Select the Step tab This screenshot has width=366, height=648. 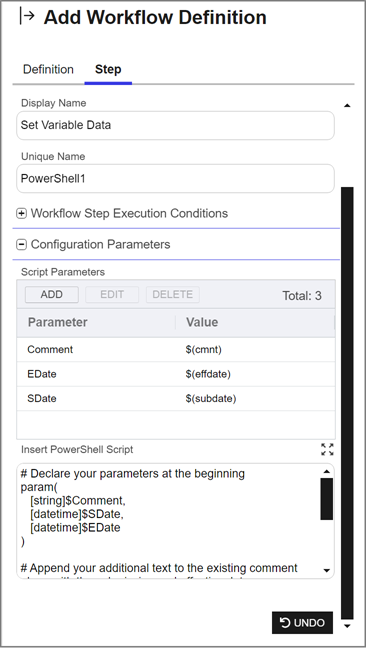pyautogui.click(x=108, y=69)
